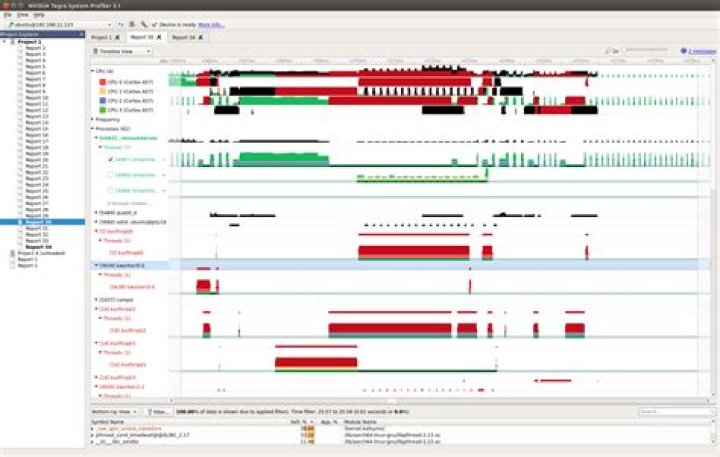Click the Search field in bottom panel
This screenshot has height=457, width=720.
point(675,412)
